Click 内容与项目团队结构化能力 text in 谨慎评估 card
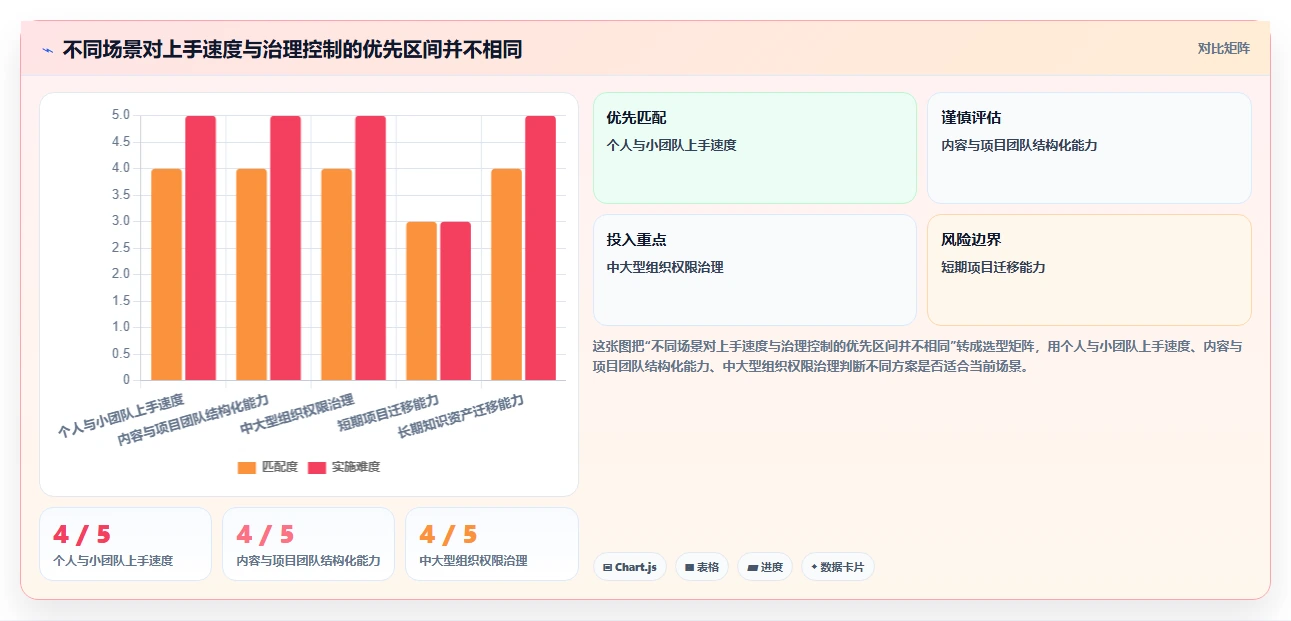 [x=1019, y=145]
